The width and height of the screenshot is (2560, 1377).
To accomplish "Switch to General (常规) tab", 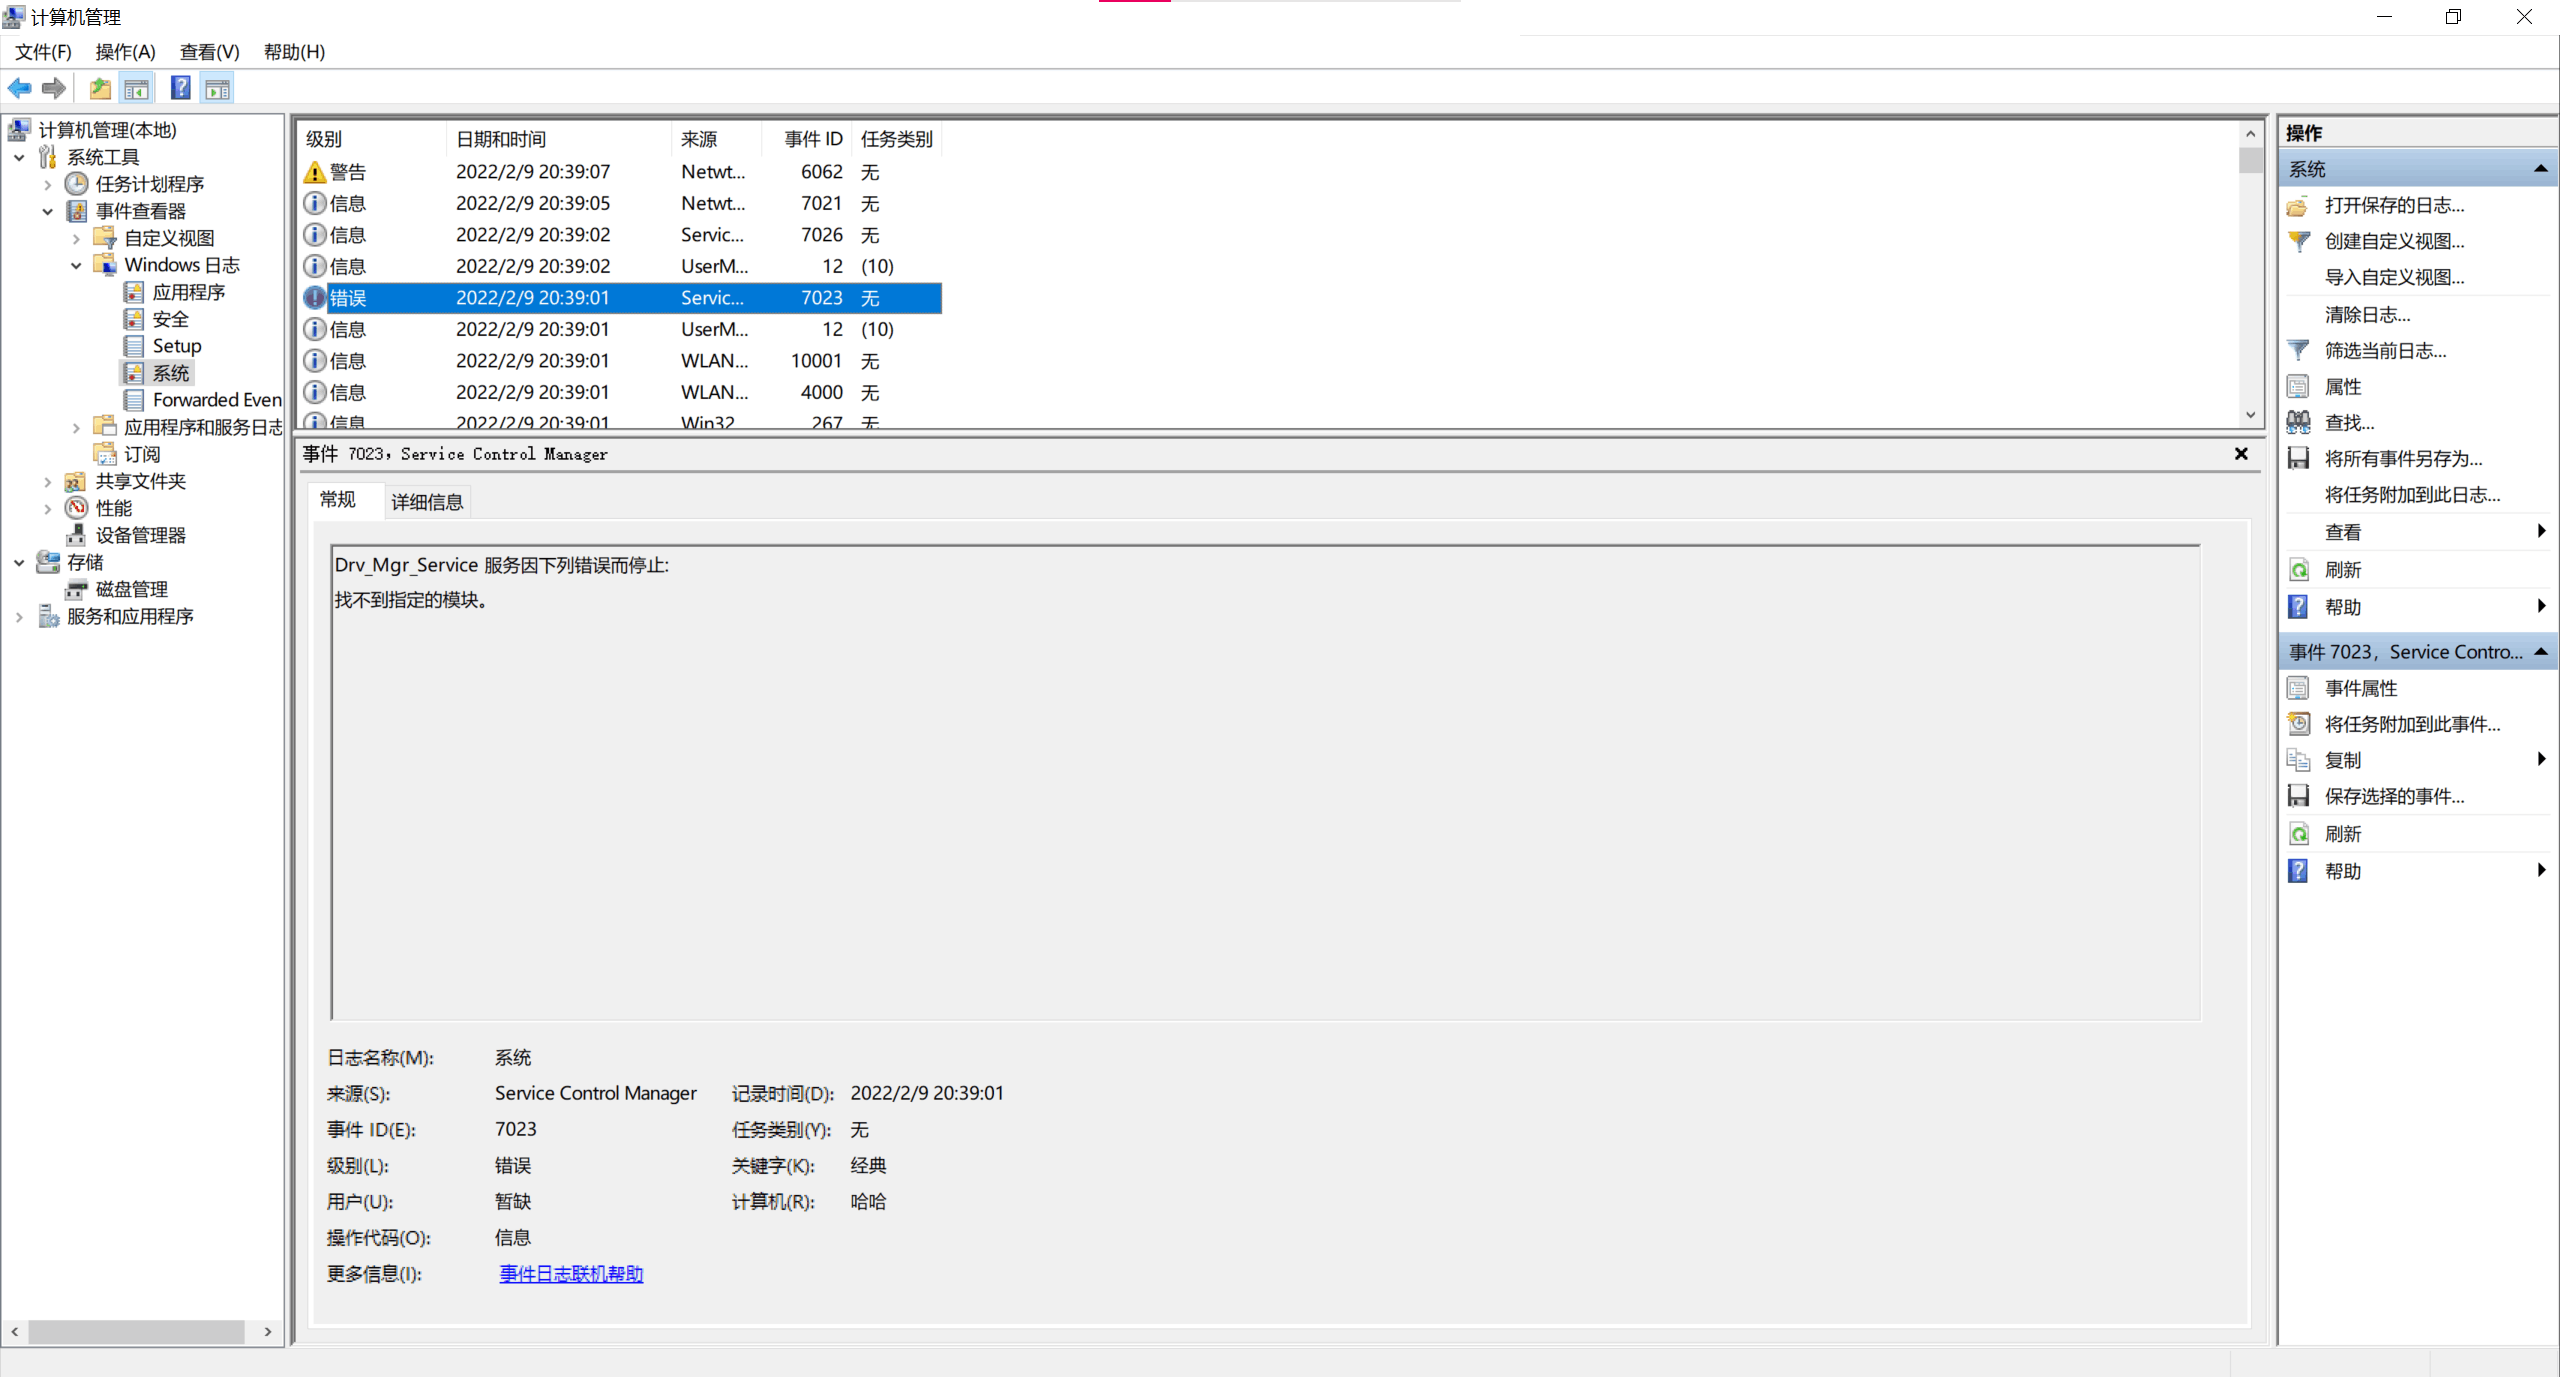I will [x=338, y=500].
